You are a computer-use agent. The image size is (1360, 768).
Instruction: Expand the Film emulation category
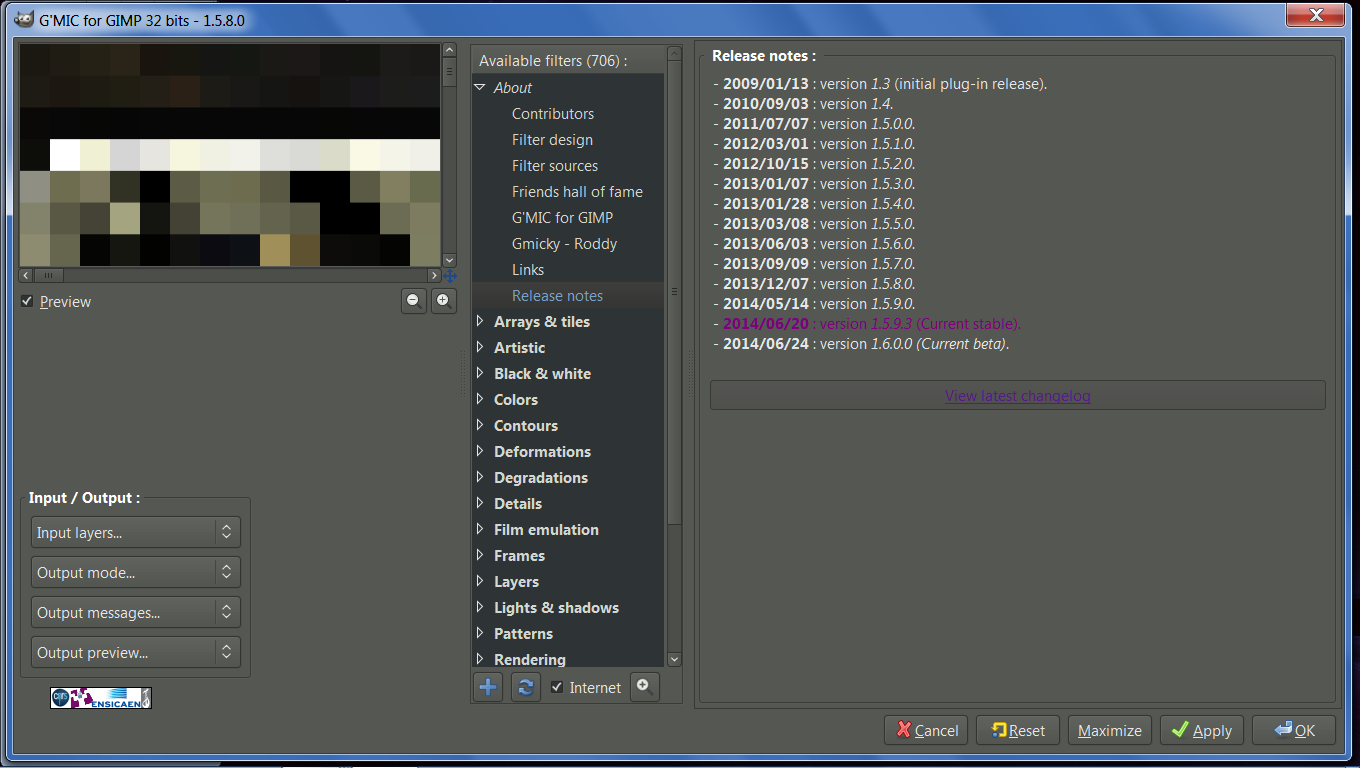pos(481,529)
